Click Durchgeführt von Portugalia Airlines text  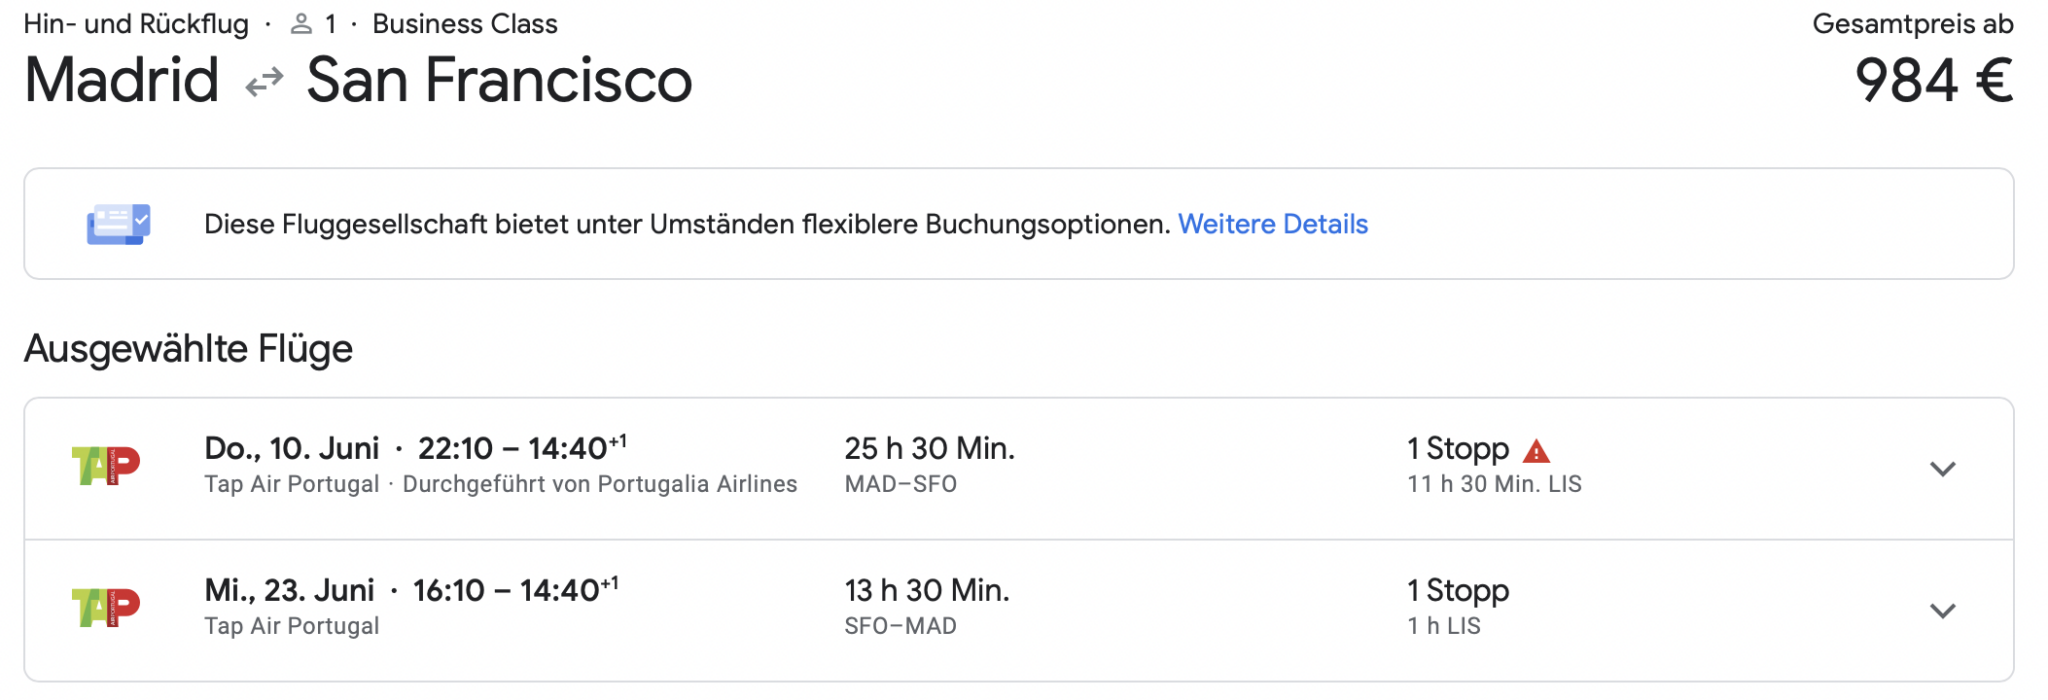pyautogui.click(x=600, y=485)
